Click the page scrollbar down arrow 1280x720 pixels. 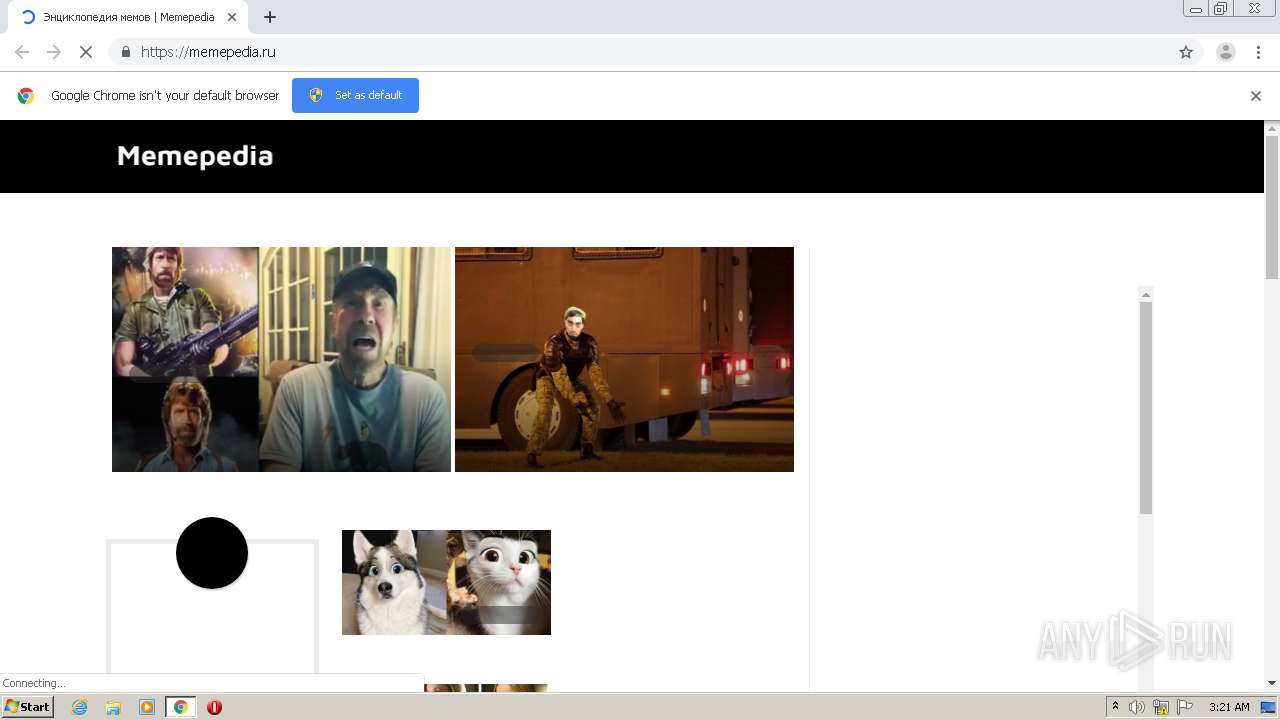pyautogui.click(x=1272, y=683)
